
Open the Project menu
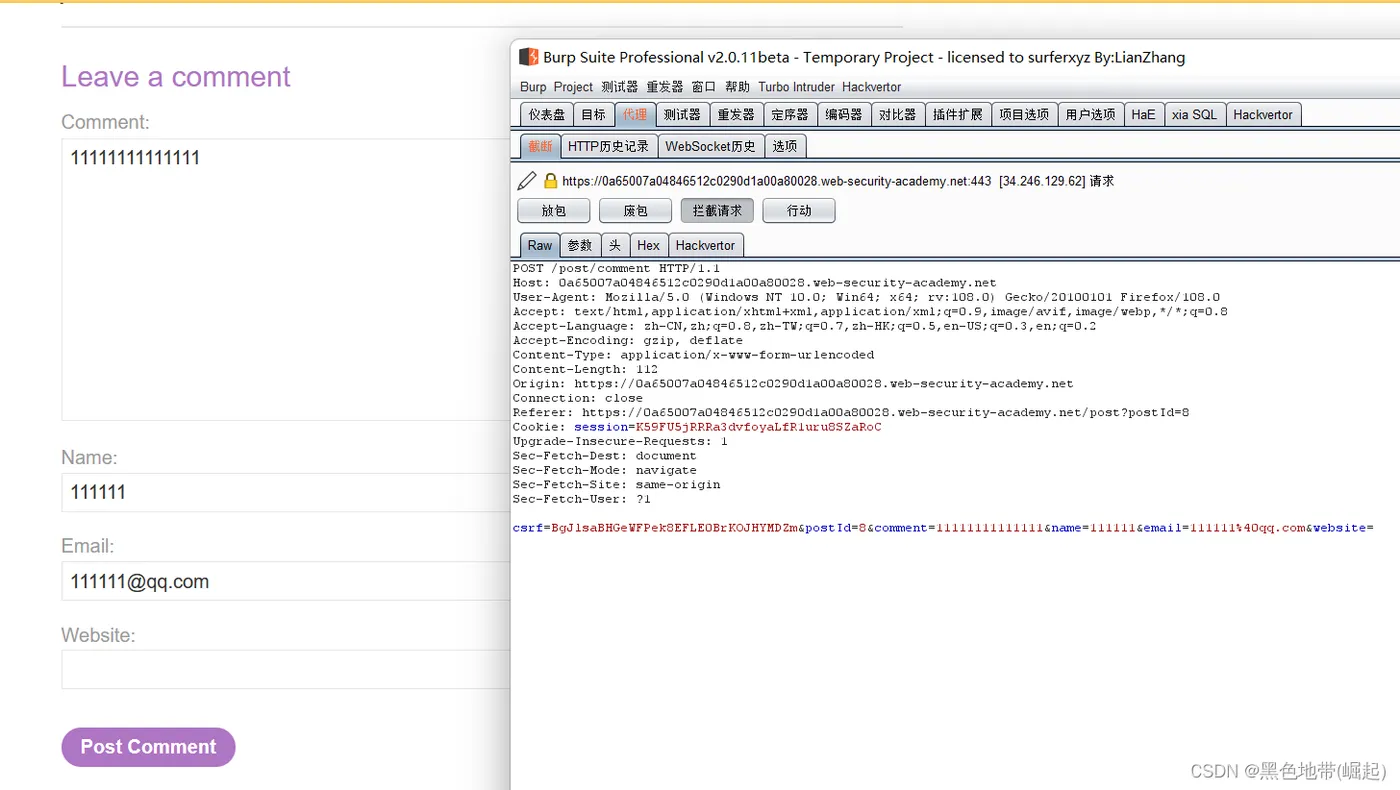[573, 87]
